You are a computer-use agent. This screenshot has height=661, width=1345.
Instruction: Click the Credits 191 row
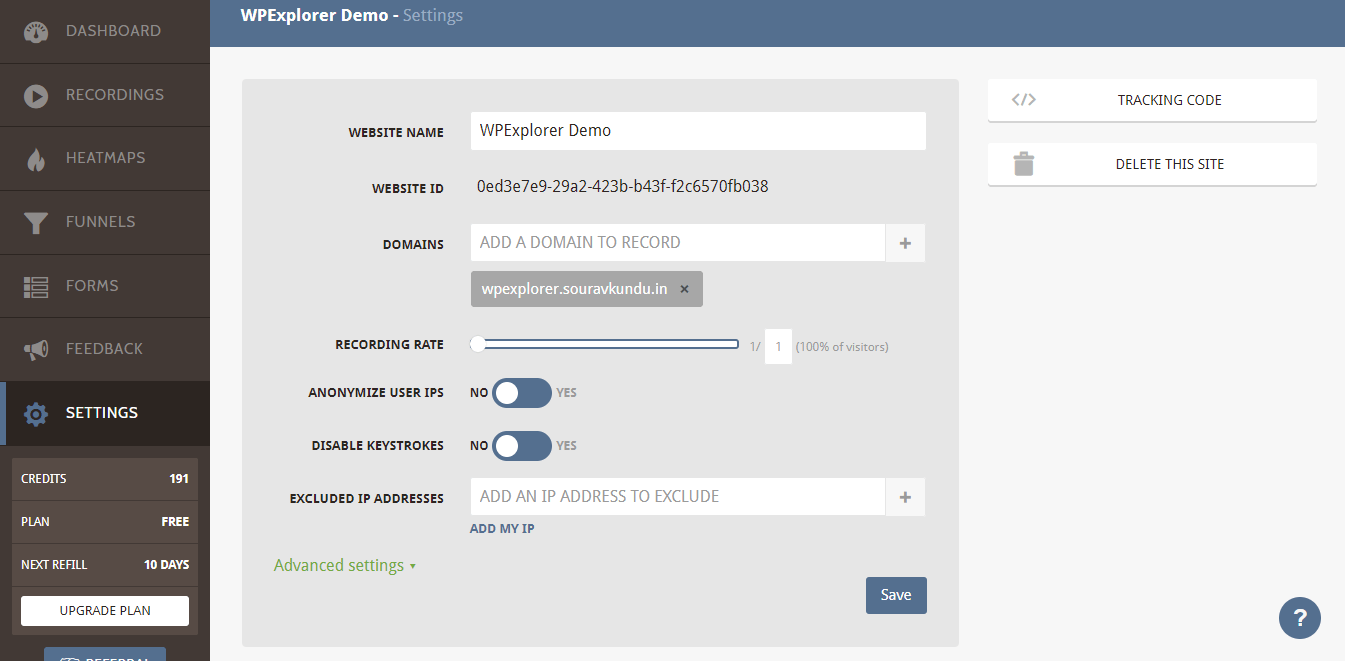[105, 479]
